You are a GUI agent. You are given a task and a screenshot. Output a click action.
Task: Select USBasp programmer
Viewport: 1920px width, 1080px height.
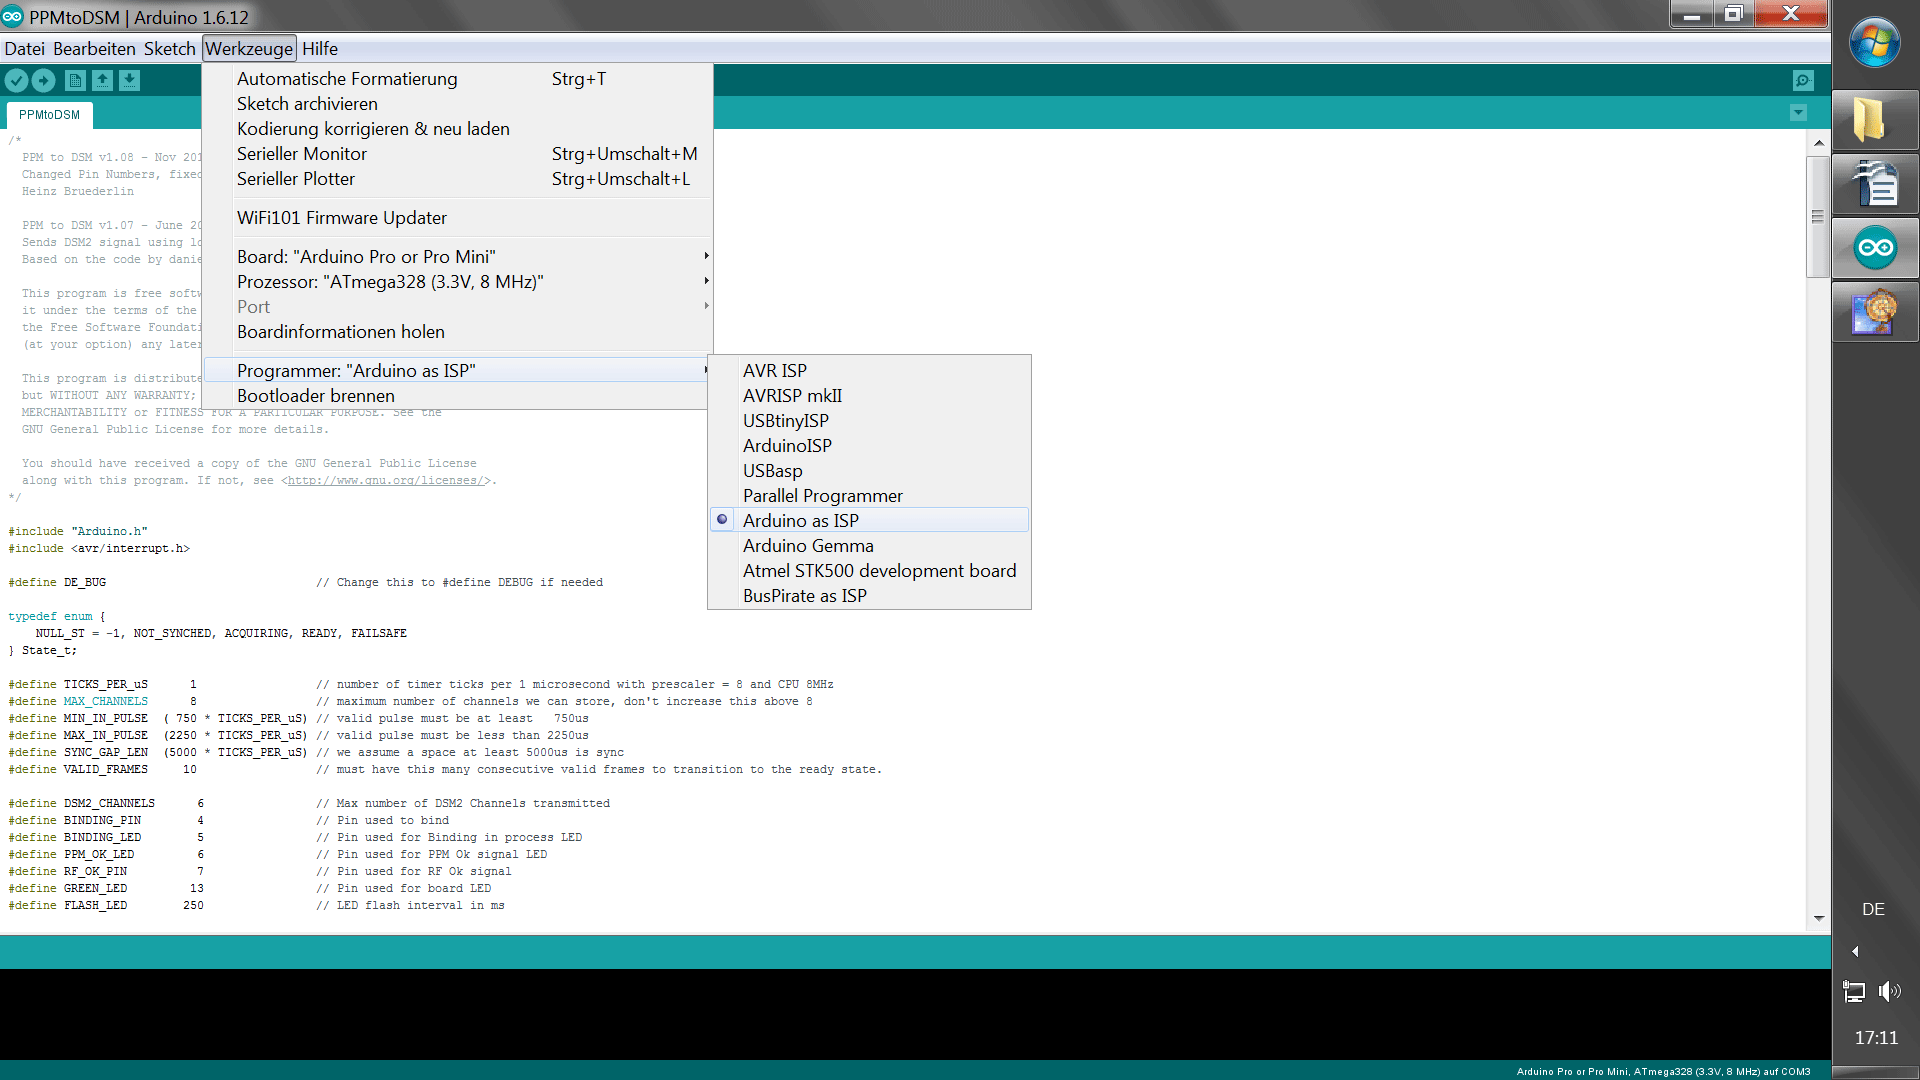pos(869,471)
